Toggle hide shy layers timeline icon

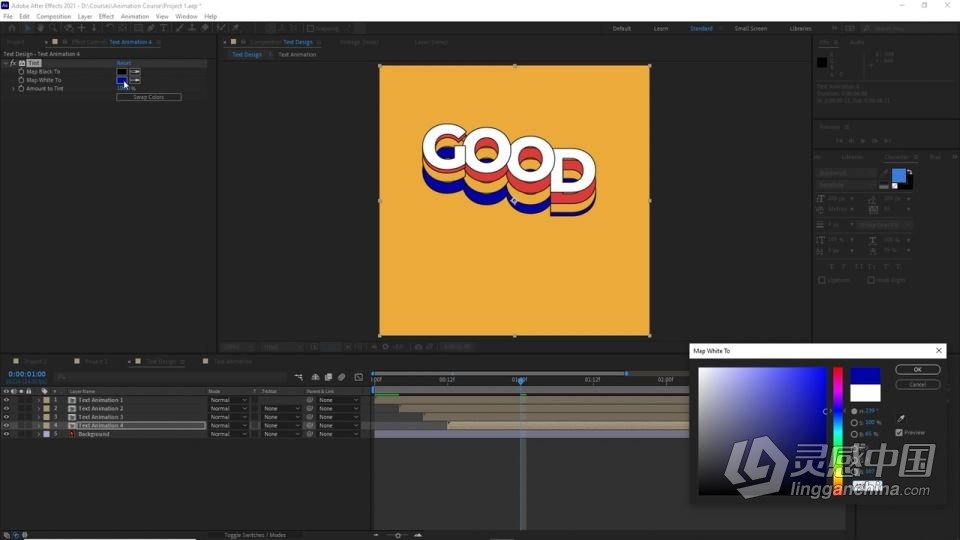315,377
